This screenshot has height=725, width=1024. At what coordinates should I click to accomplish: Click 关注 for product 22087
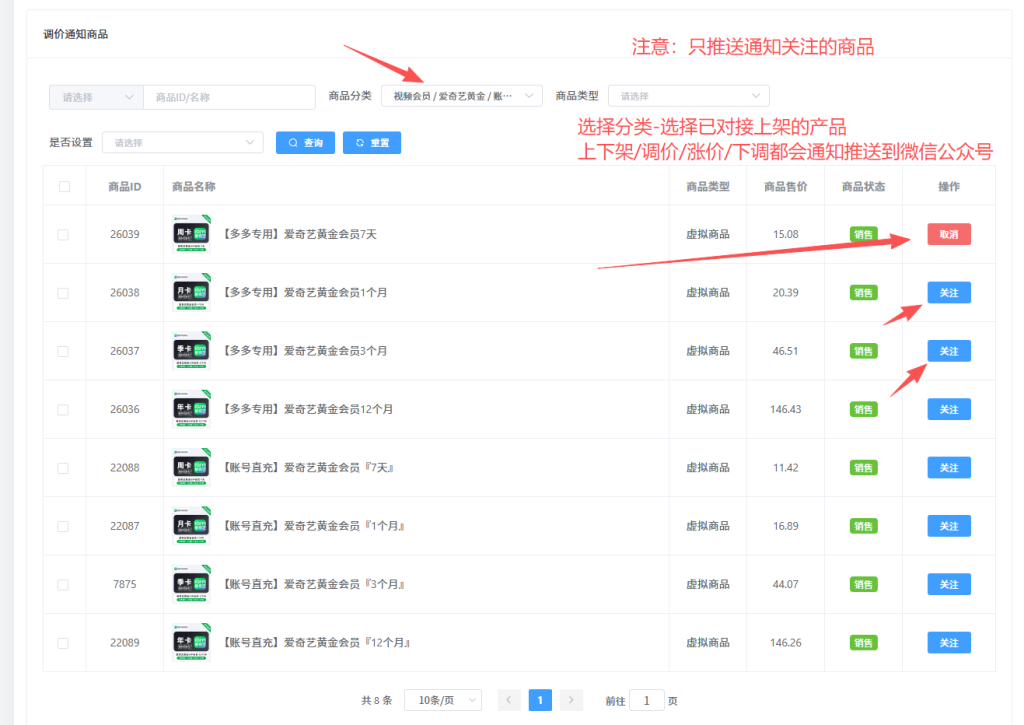click(x=949, y=526)
